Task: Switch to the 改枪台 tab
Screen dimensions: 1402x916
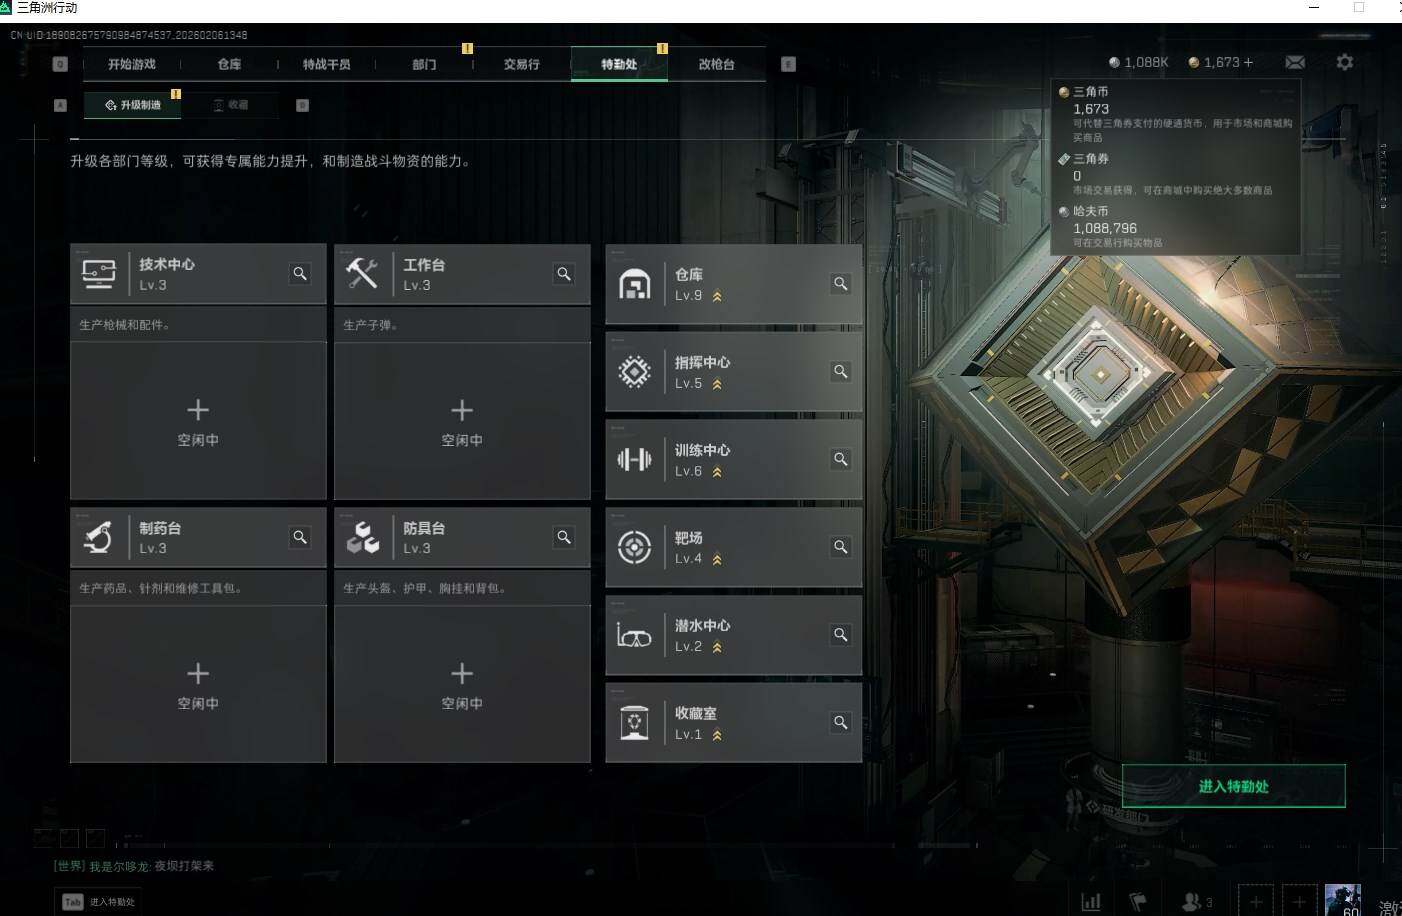Action: (716, 64)
